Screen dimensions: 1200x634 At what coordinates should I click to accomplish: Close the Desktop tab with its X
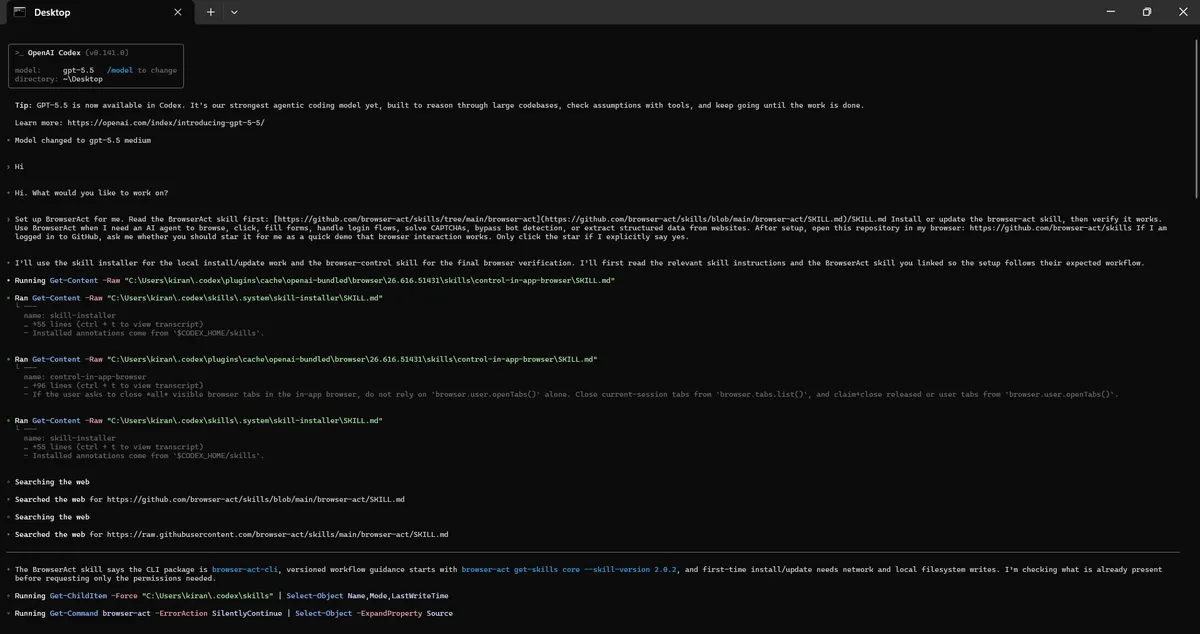(178, 12)
